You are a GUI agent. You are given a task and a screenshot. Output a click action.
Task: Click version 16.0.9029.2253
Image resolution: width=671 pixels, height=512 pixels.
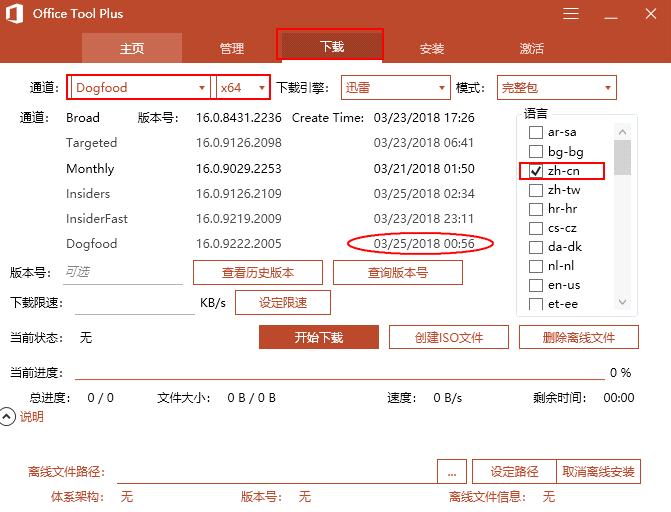coord(238,168)
